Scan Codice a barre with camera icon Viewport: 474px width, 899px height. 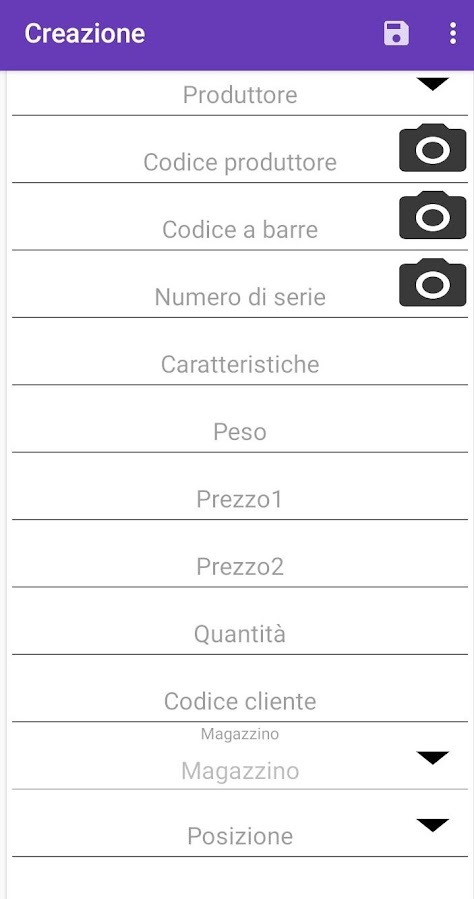(433, 215)
